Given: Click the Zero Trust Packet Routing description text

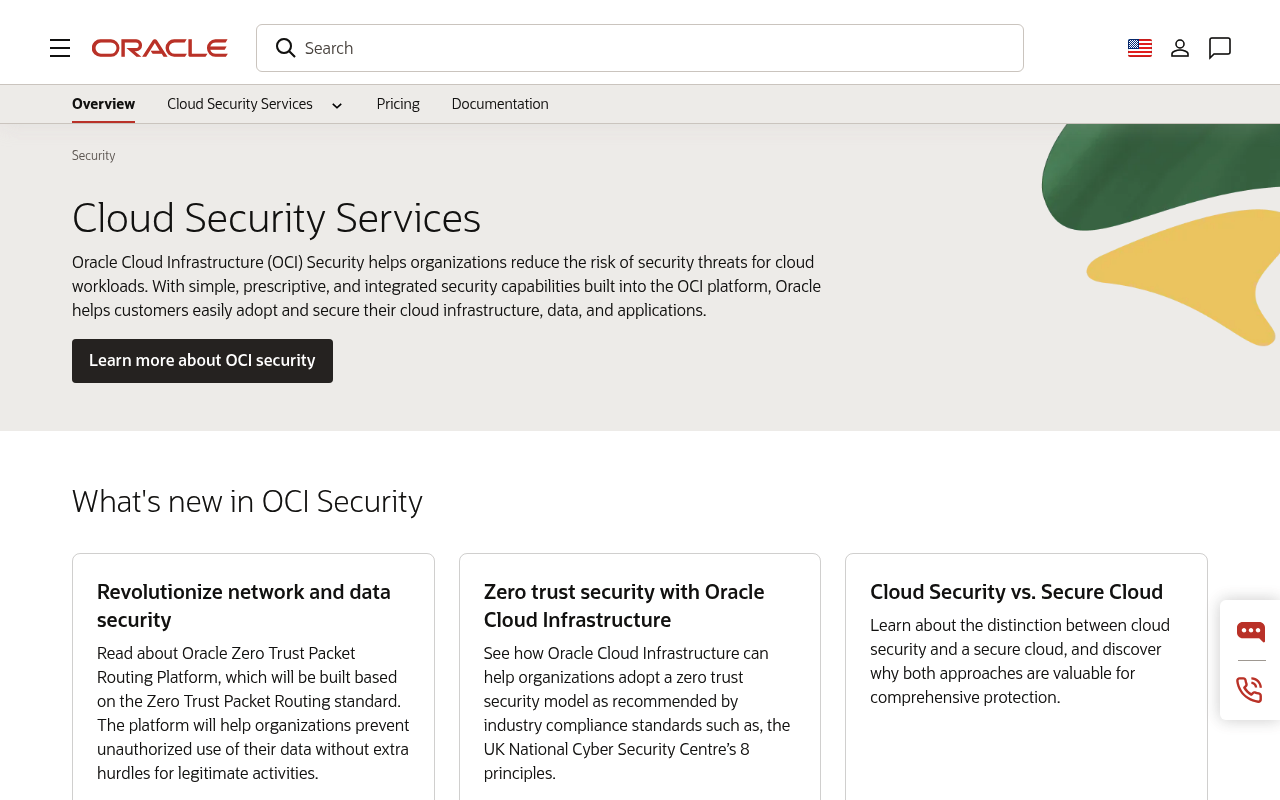Looking at the screenshot, I should click(253, 713).
